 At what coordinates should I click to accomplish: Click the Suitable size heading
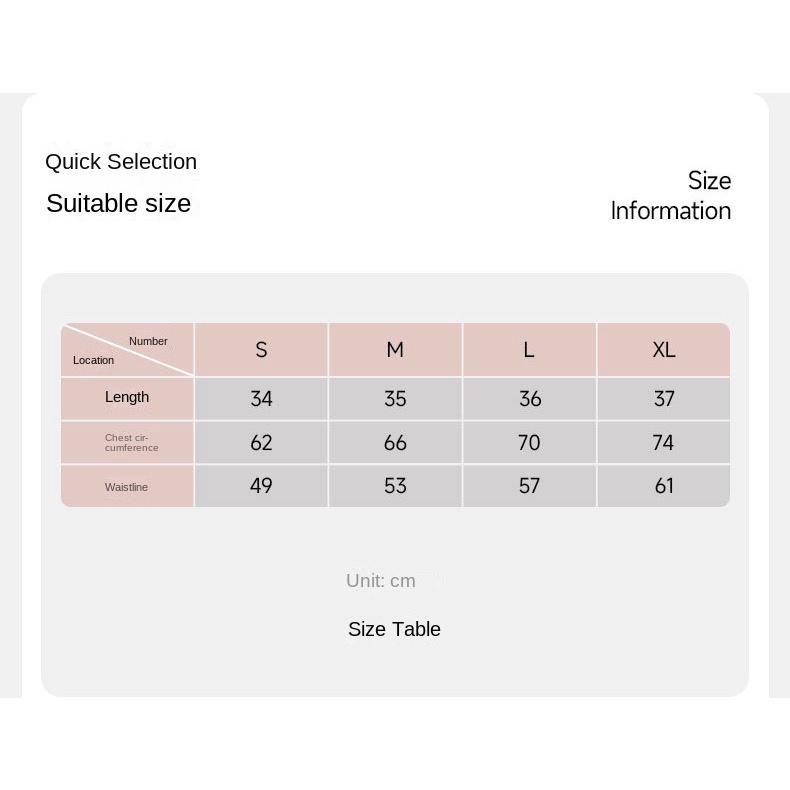[118, 204]
